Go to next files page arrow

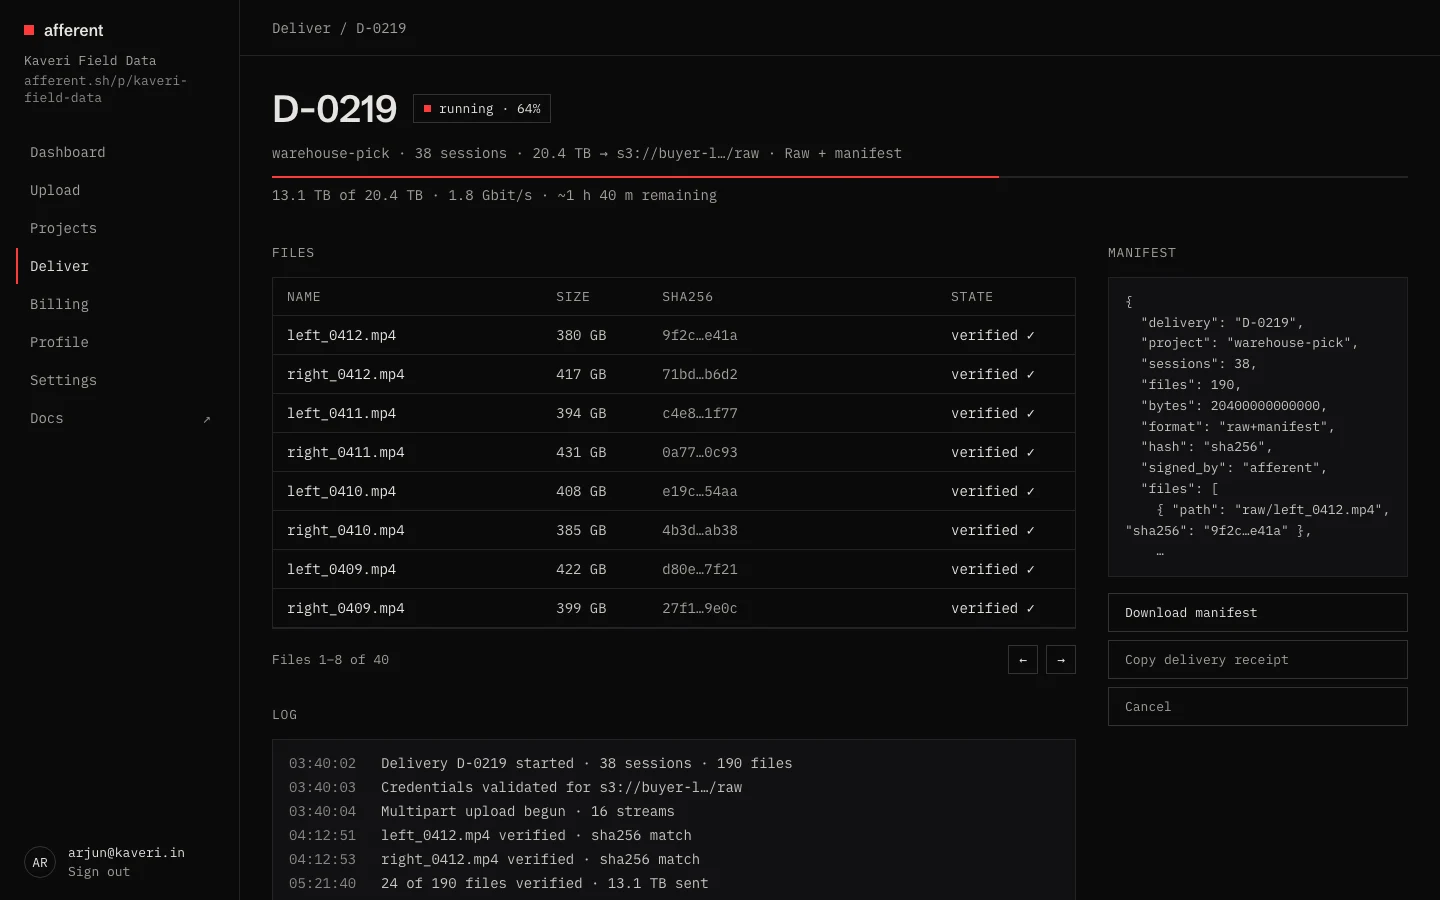(1061, 660)
